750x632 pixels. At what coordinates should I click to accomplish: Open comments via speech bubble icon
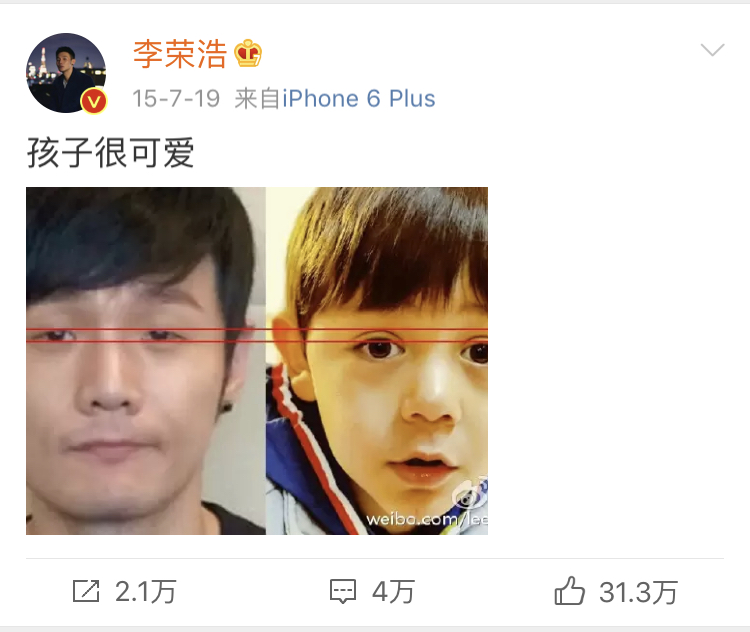(343, 591)
